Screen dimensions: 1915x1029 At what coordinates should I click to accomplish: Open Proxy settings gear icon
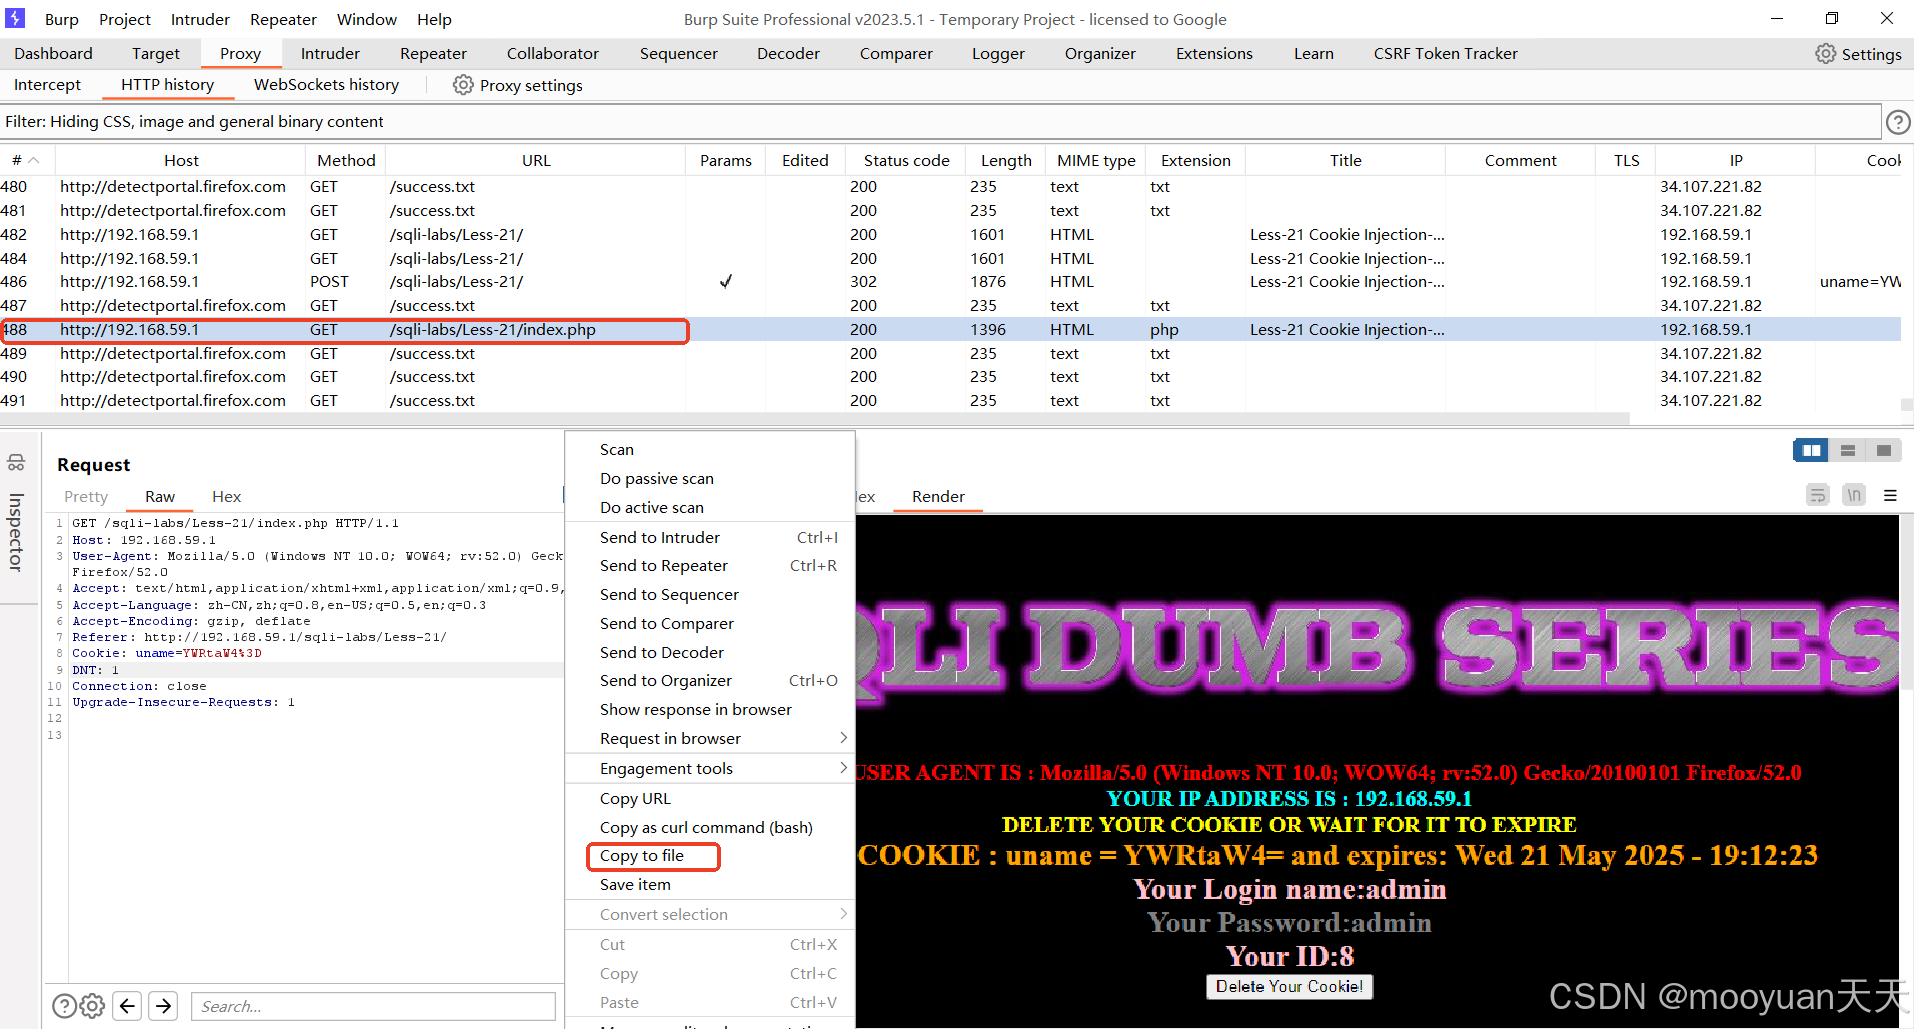click(x=463, y=85)
